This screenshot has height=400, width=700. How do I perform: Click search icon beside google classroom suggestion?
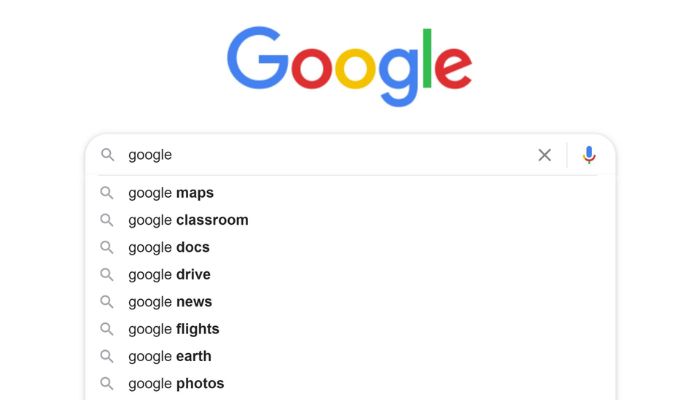[107, 220]
